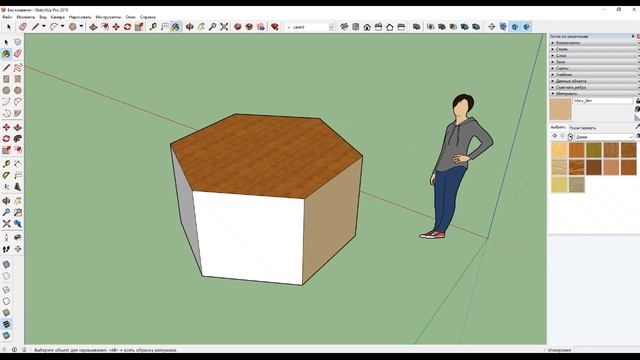Choose Freehand tool in left toolbar
This screenshot has height=360, width=640.
(18, 67)
